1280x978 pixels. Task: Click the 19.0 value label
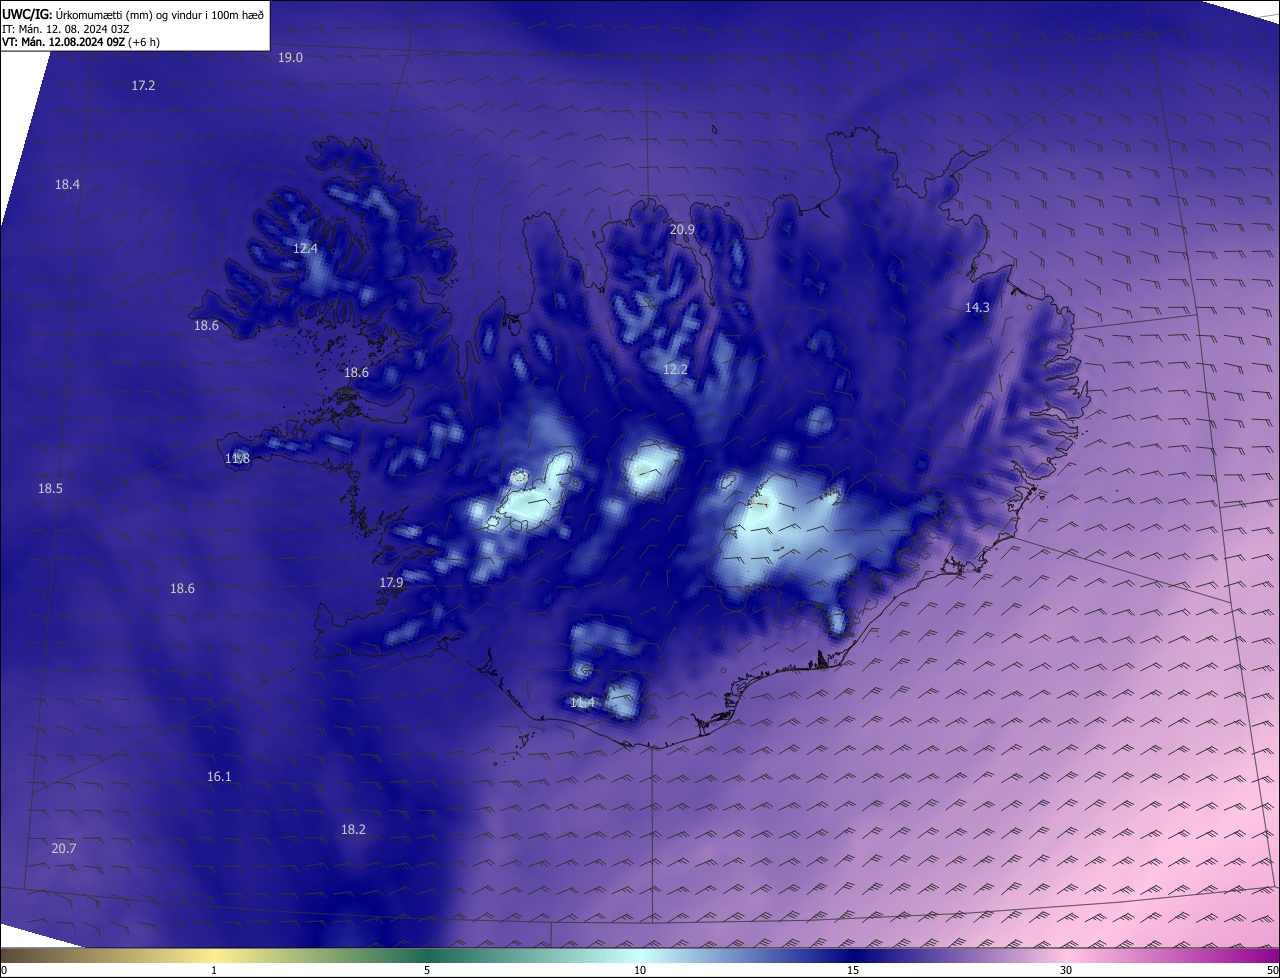click(290, 58)
